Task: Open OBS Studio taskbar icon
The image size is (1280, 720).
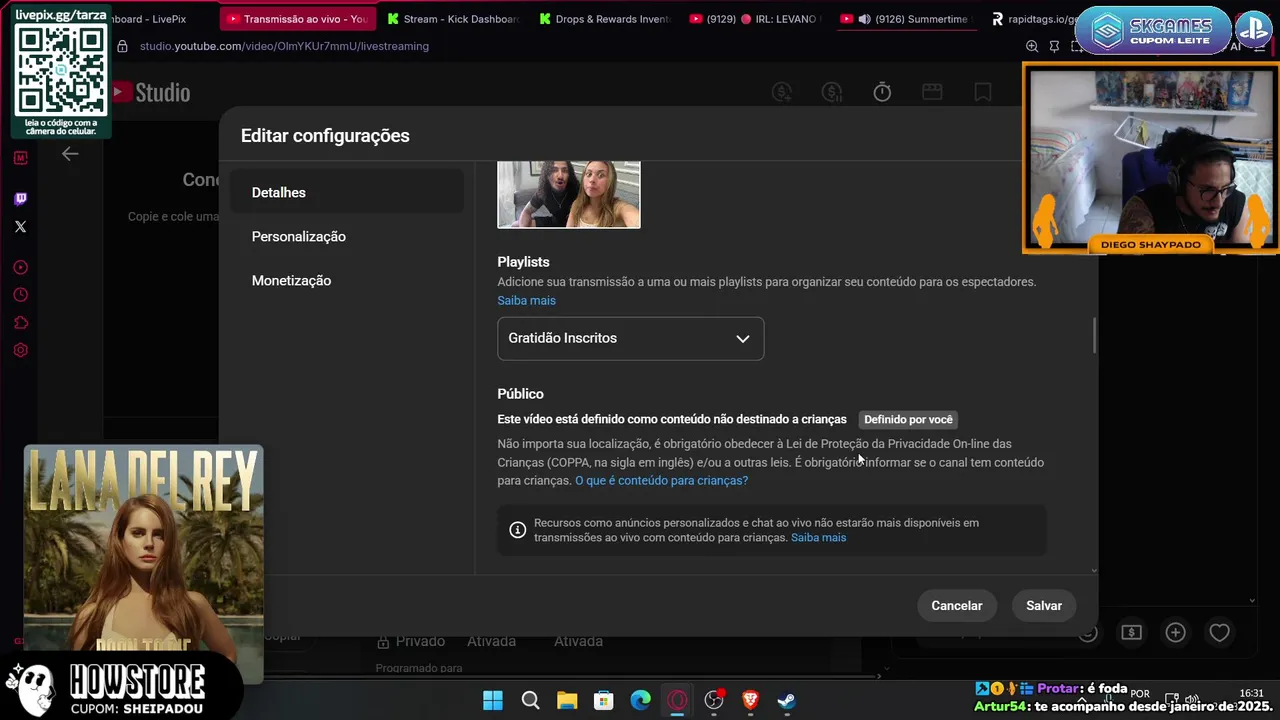Action: point(714,700)
